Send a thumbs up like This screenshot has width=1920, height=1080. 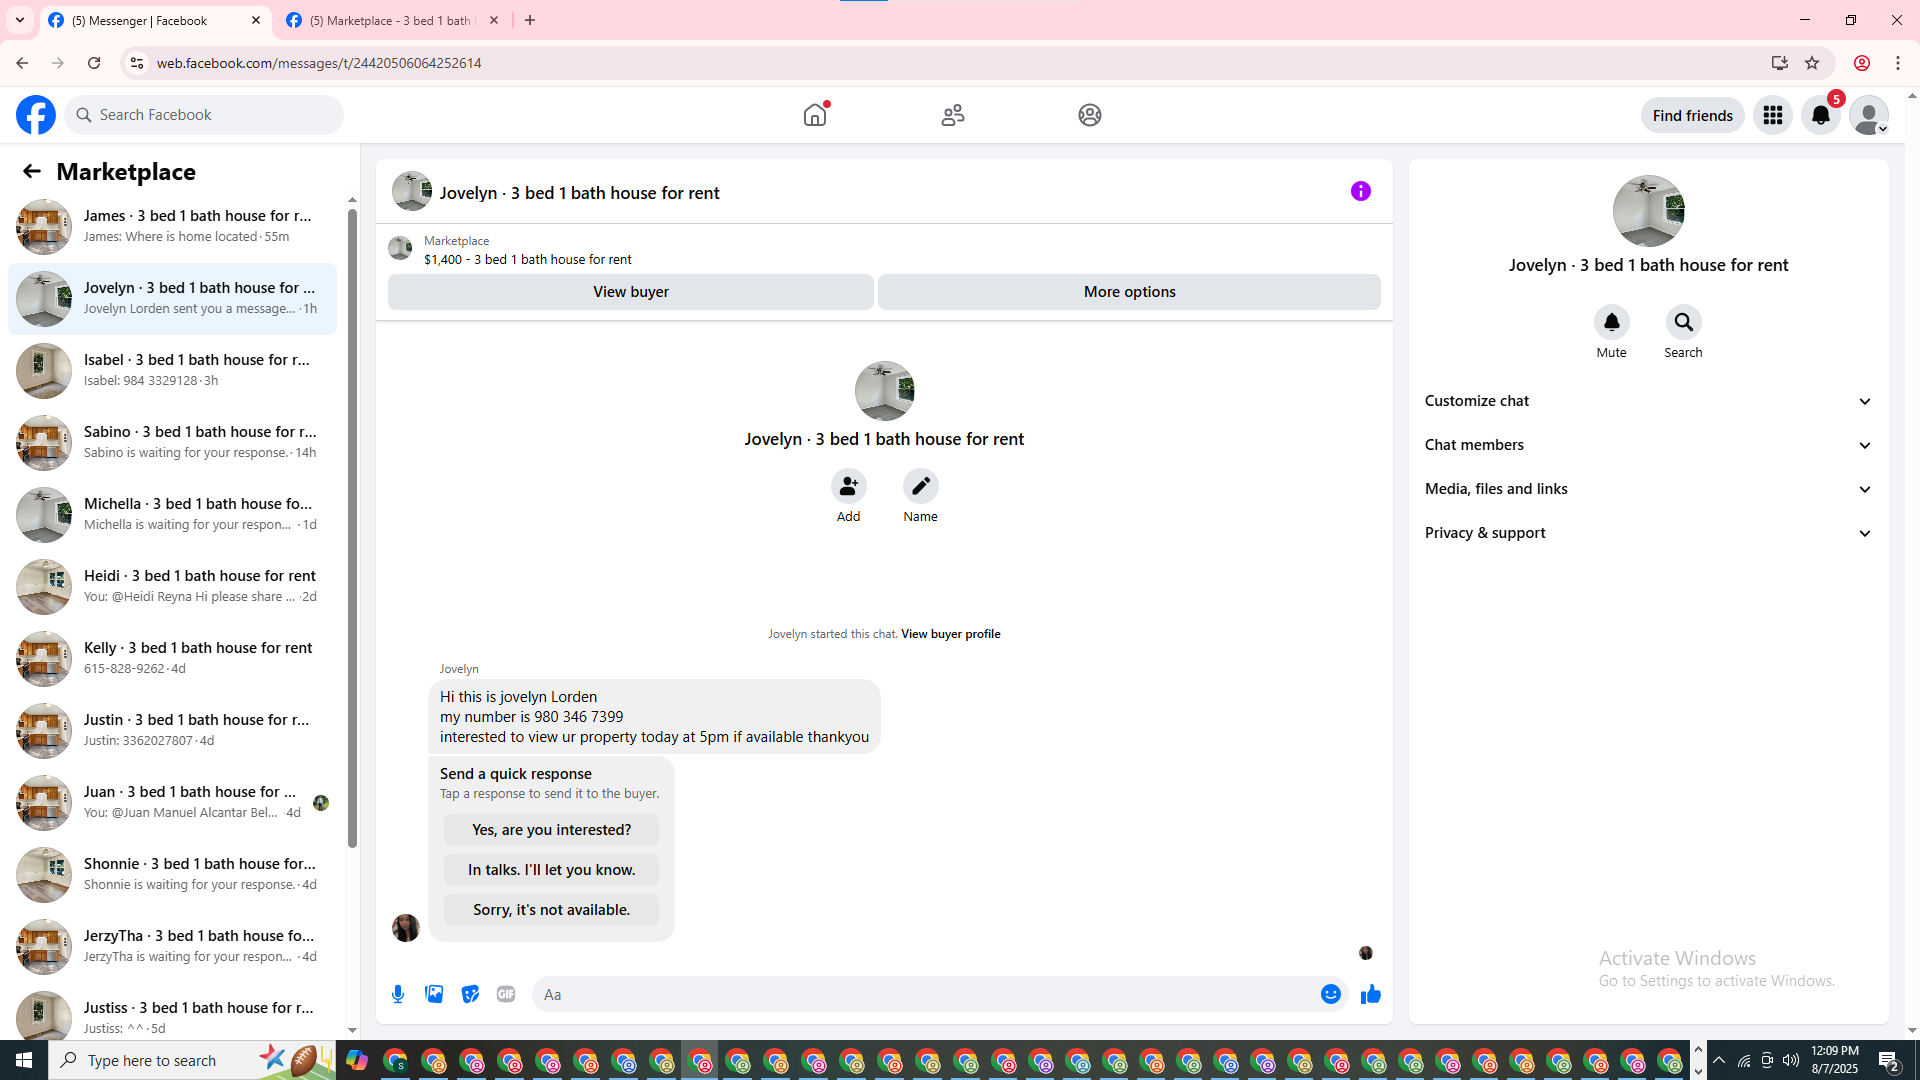tap(1370, 994)
